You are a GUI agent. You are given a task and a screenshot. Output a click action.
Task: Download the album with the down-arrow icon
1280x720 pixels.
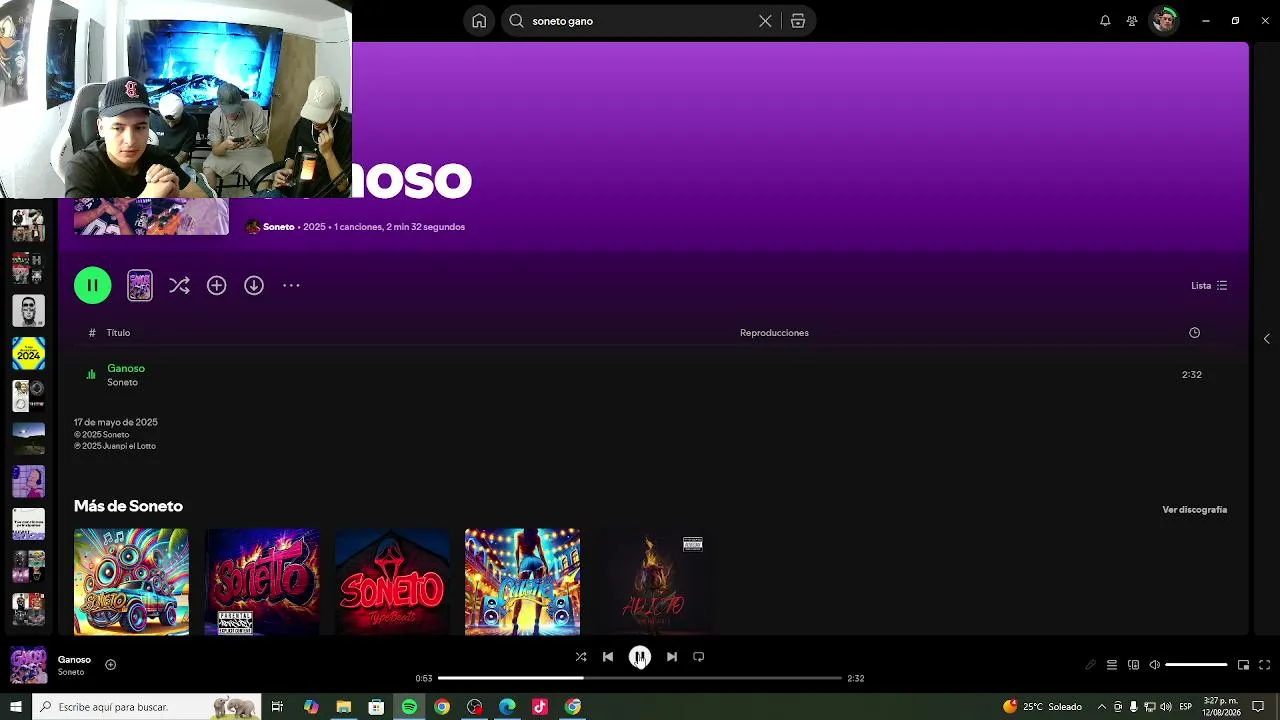(254, 286)
